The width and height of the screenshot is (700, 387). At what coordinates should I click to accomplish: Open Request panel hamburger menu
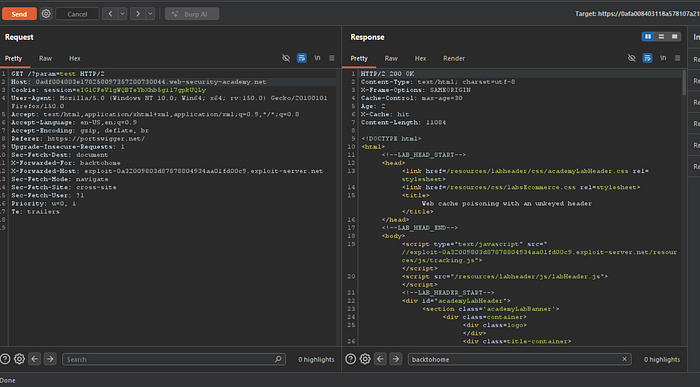332,58
